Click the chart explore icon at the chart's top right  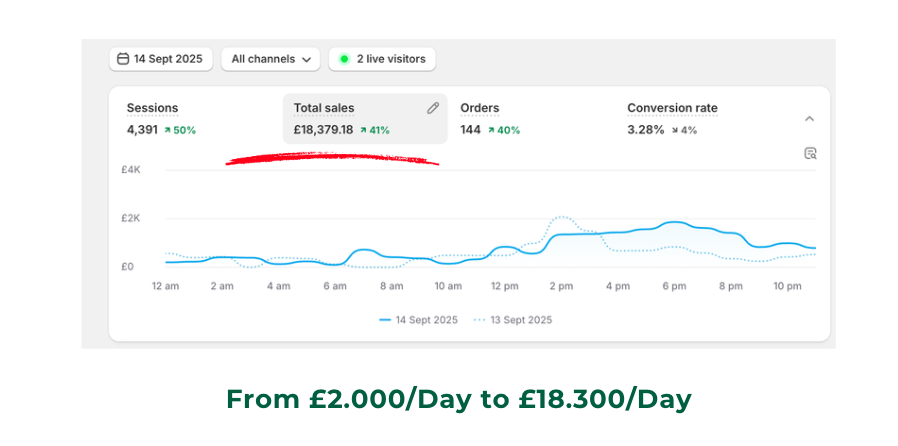point(810,153)
